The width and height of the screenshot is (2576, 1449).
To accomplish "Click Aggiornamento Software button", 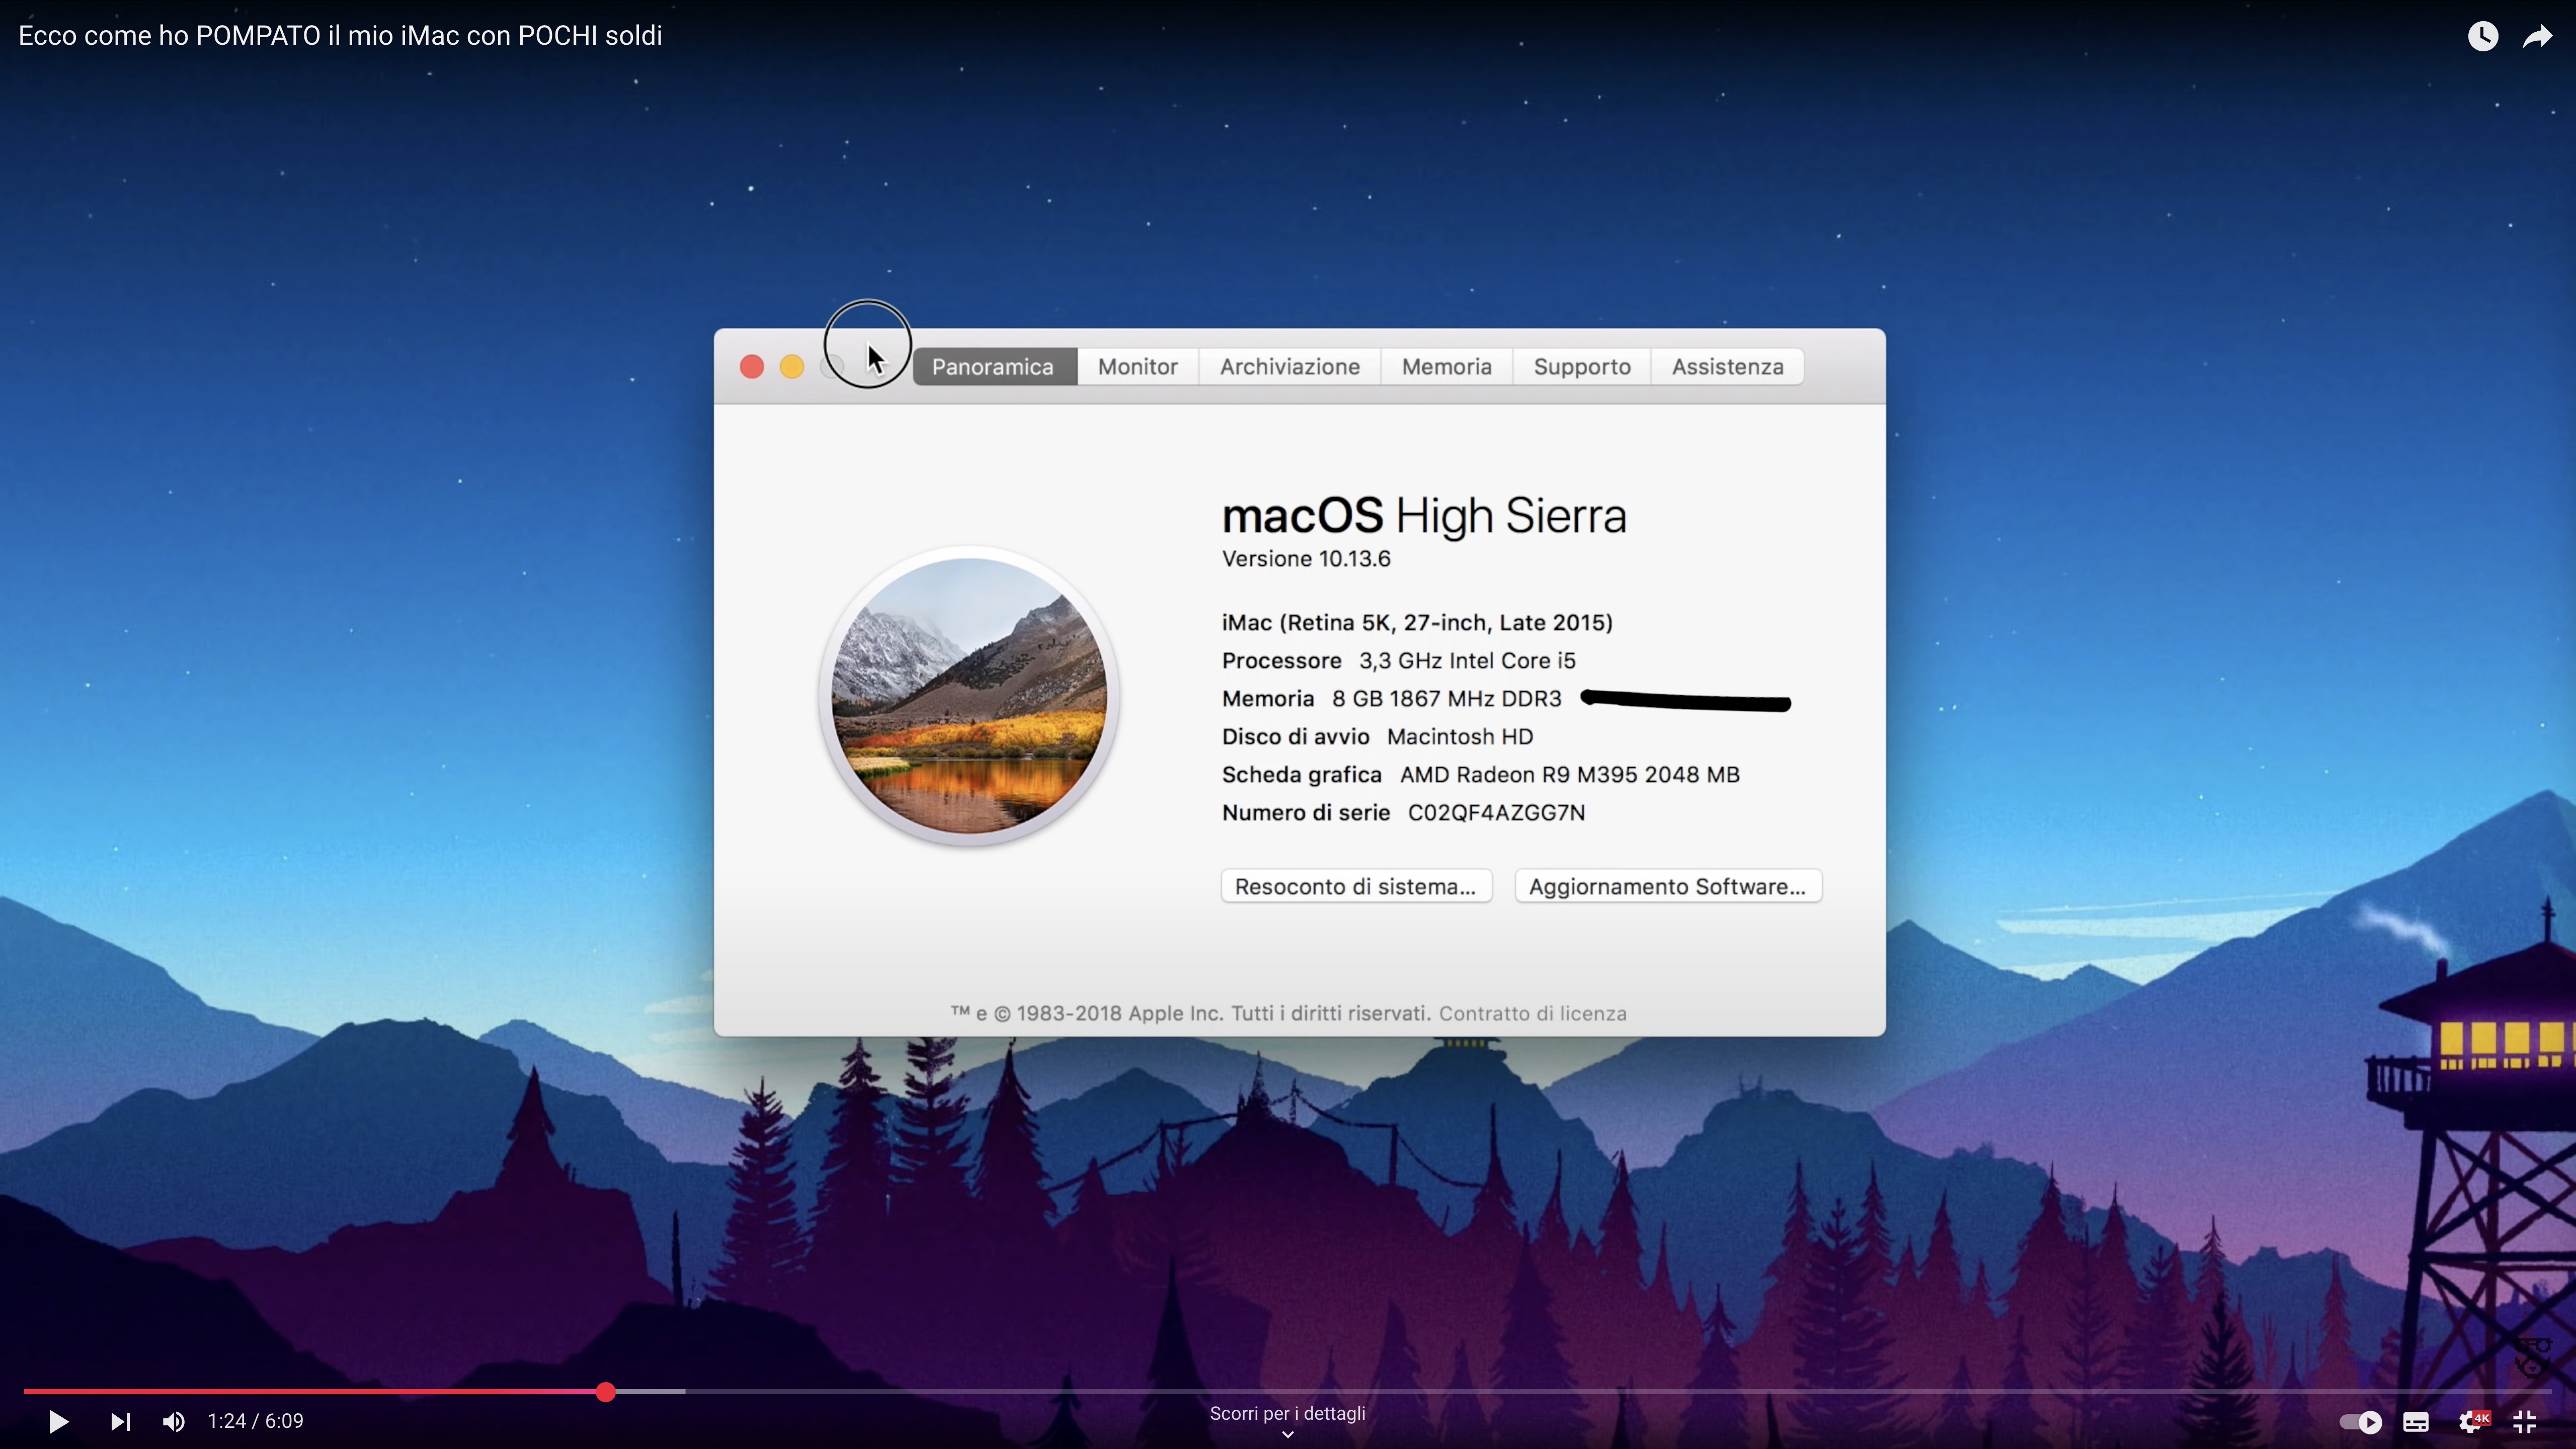I will [1668, 886].
